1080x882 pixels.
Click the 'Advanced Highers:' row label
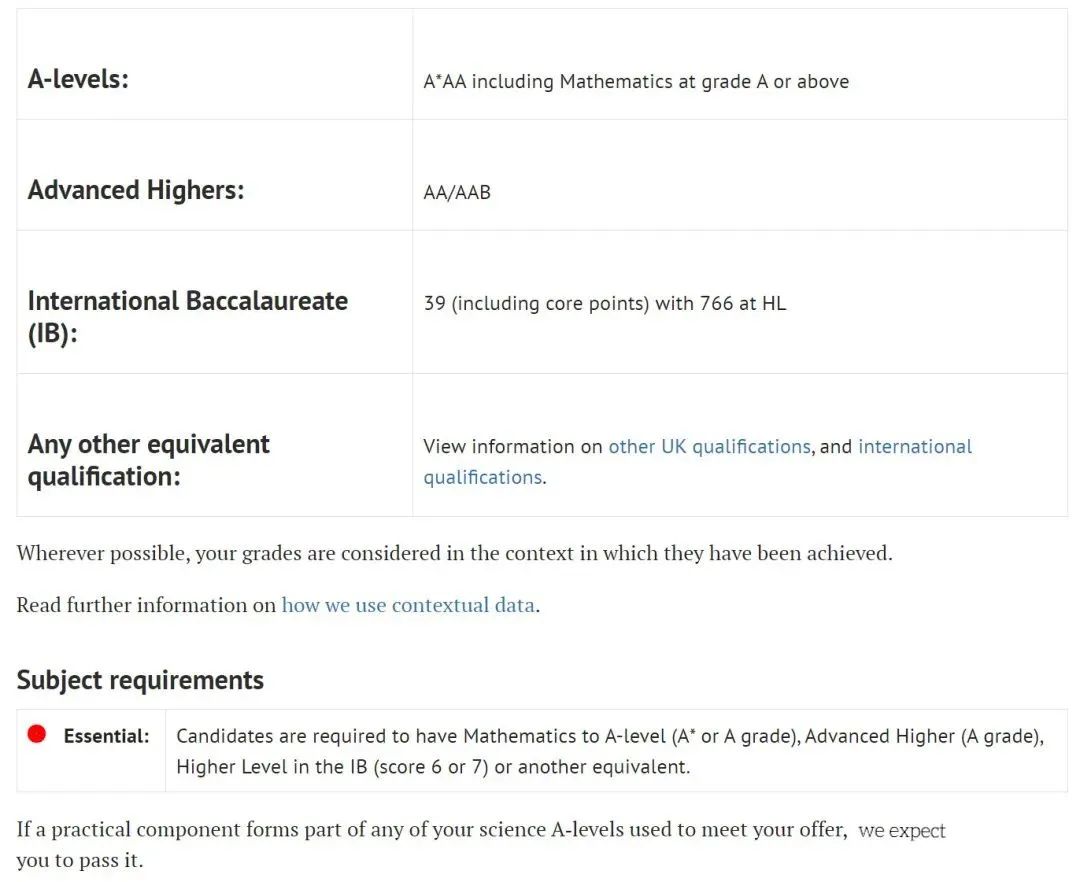click(136, 190)
